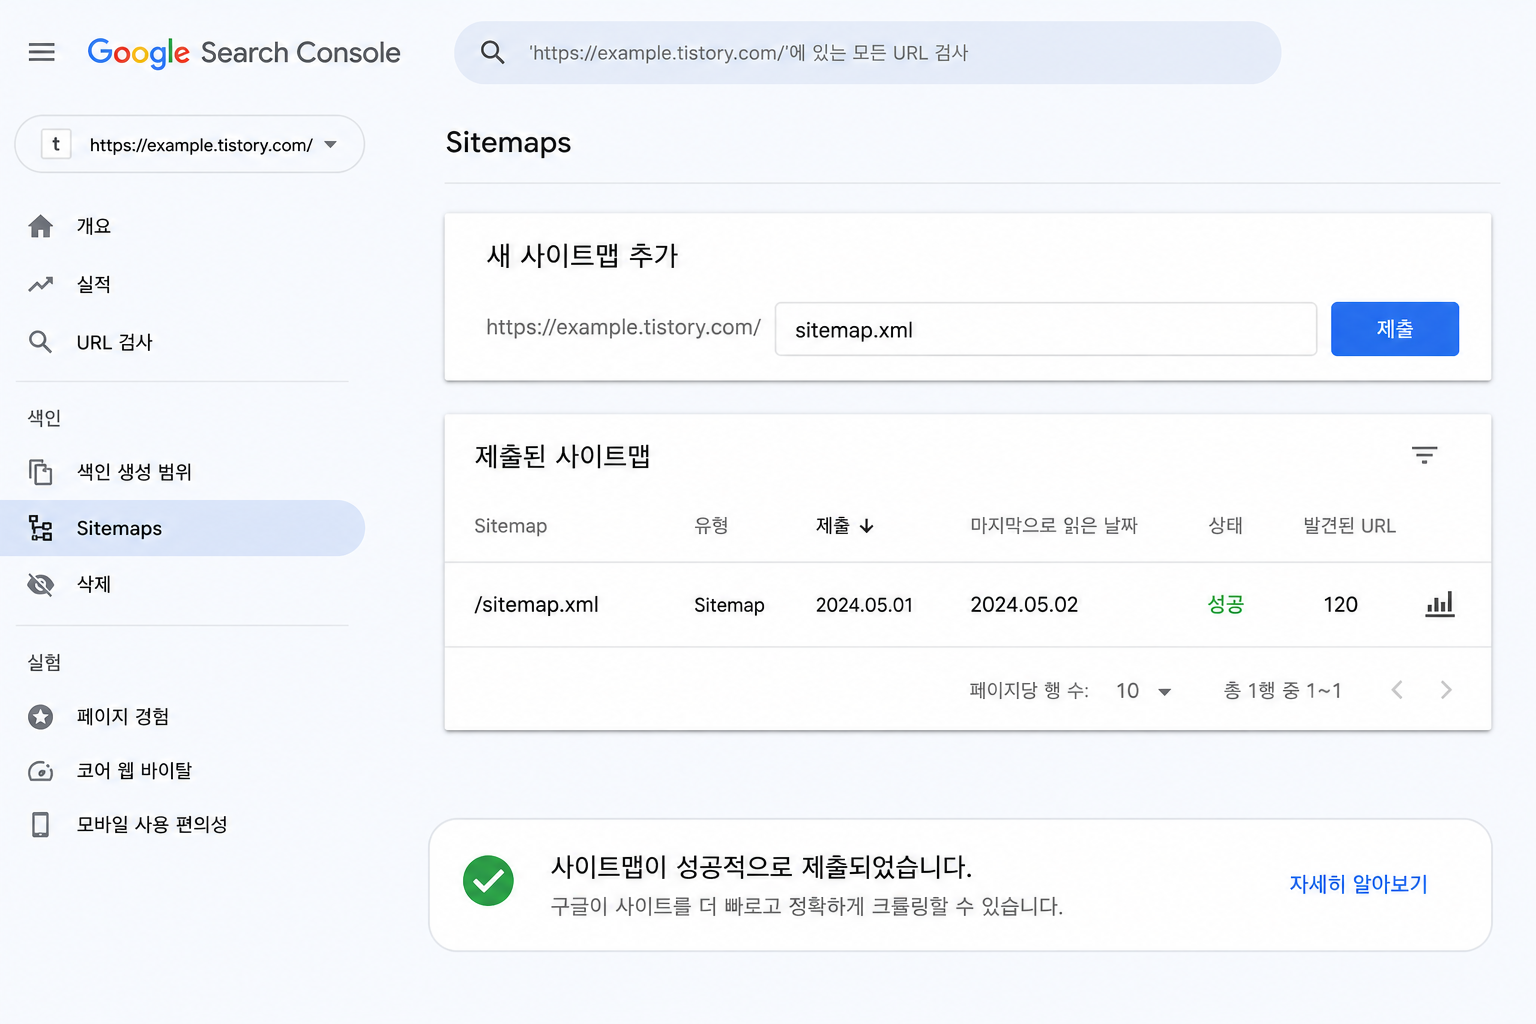1536x1024 pixels.
Task: Click the pages icon beside 색인 생성 범위
Action: [40, 471]
